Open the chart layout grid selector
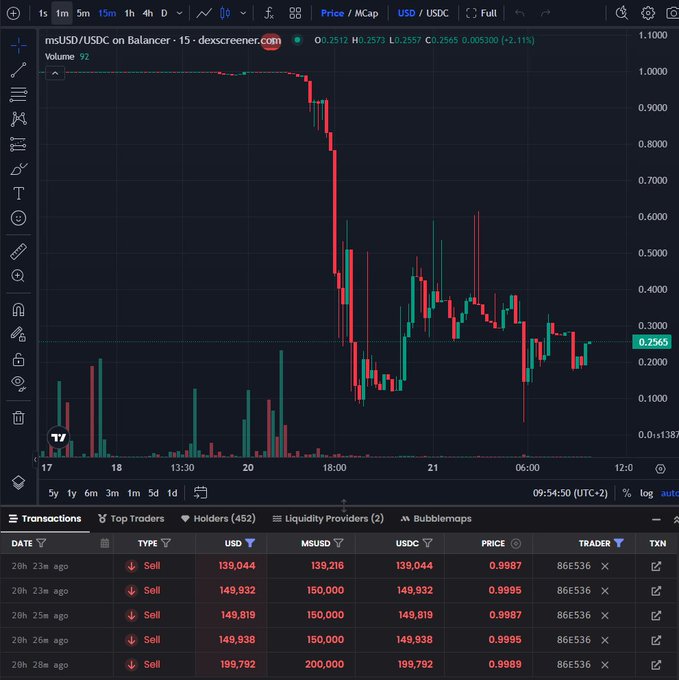This screenshot has width=679, height=680. pos(295,13)
